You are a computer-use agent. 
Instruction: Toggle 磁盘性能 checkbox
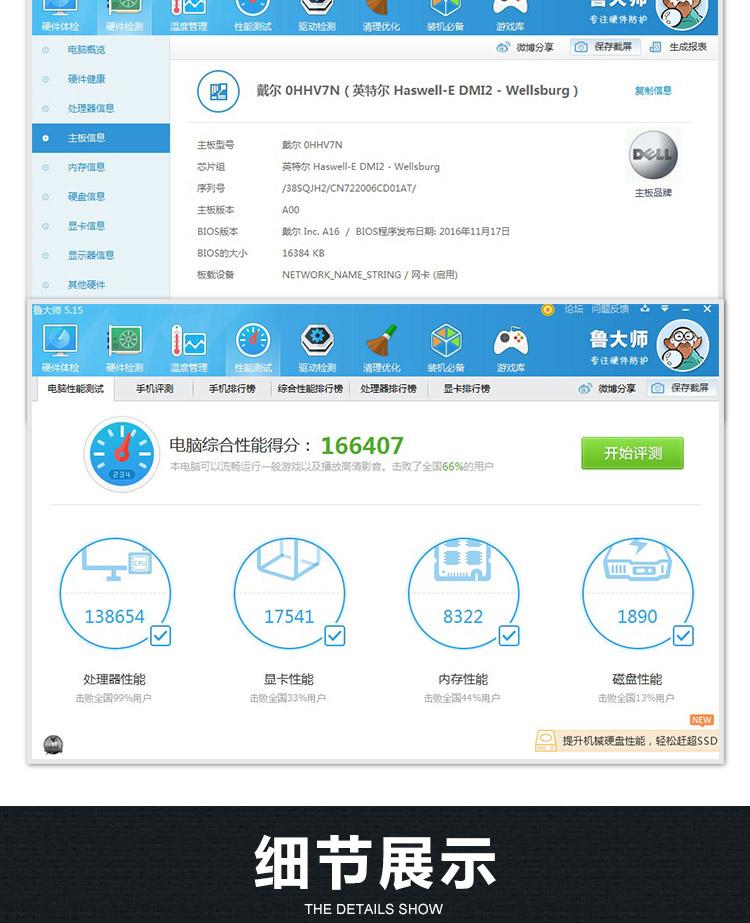coord(683,636)
